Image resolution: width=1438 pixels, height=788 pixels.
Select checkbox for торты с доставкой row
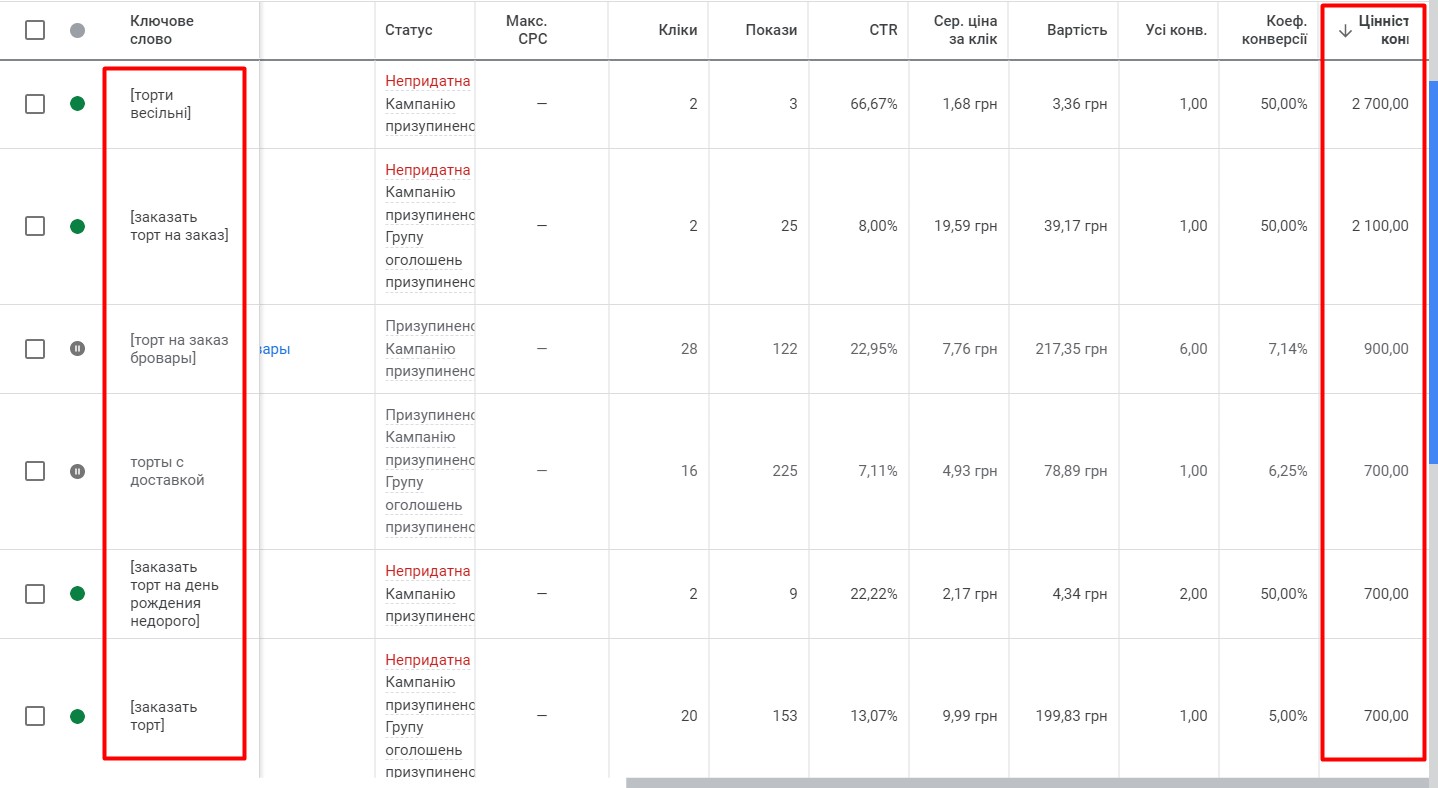coord(35,471)
